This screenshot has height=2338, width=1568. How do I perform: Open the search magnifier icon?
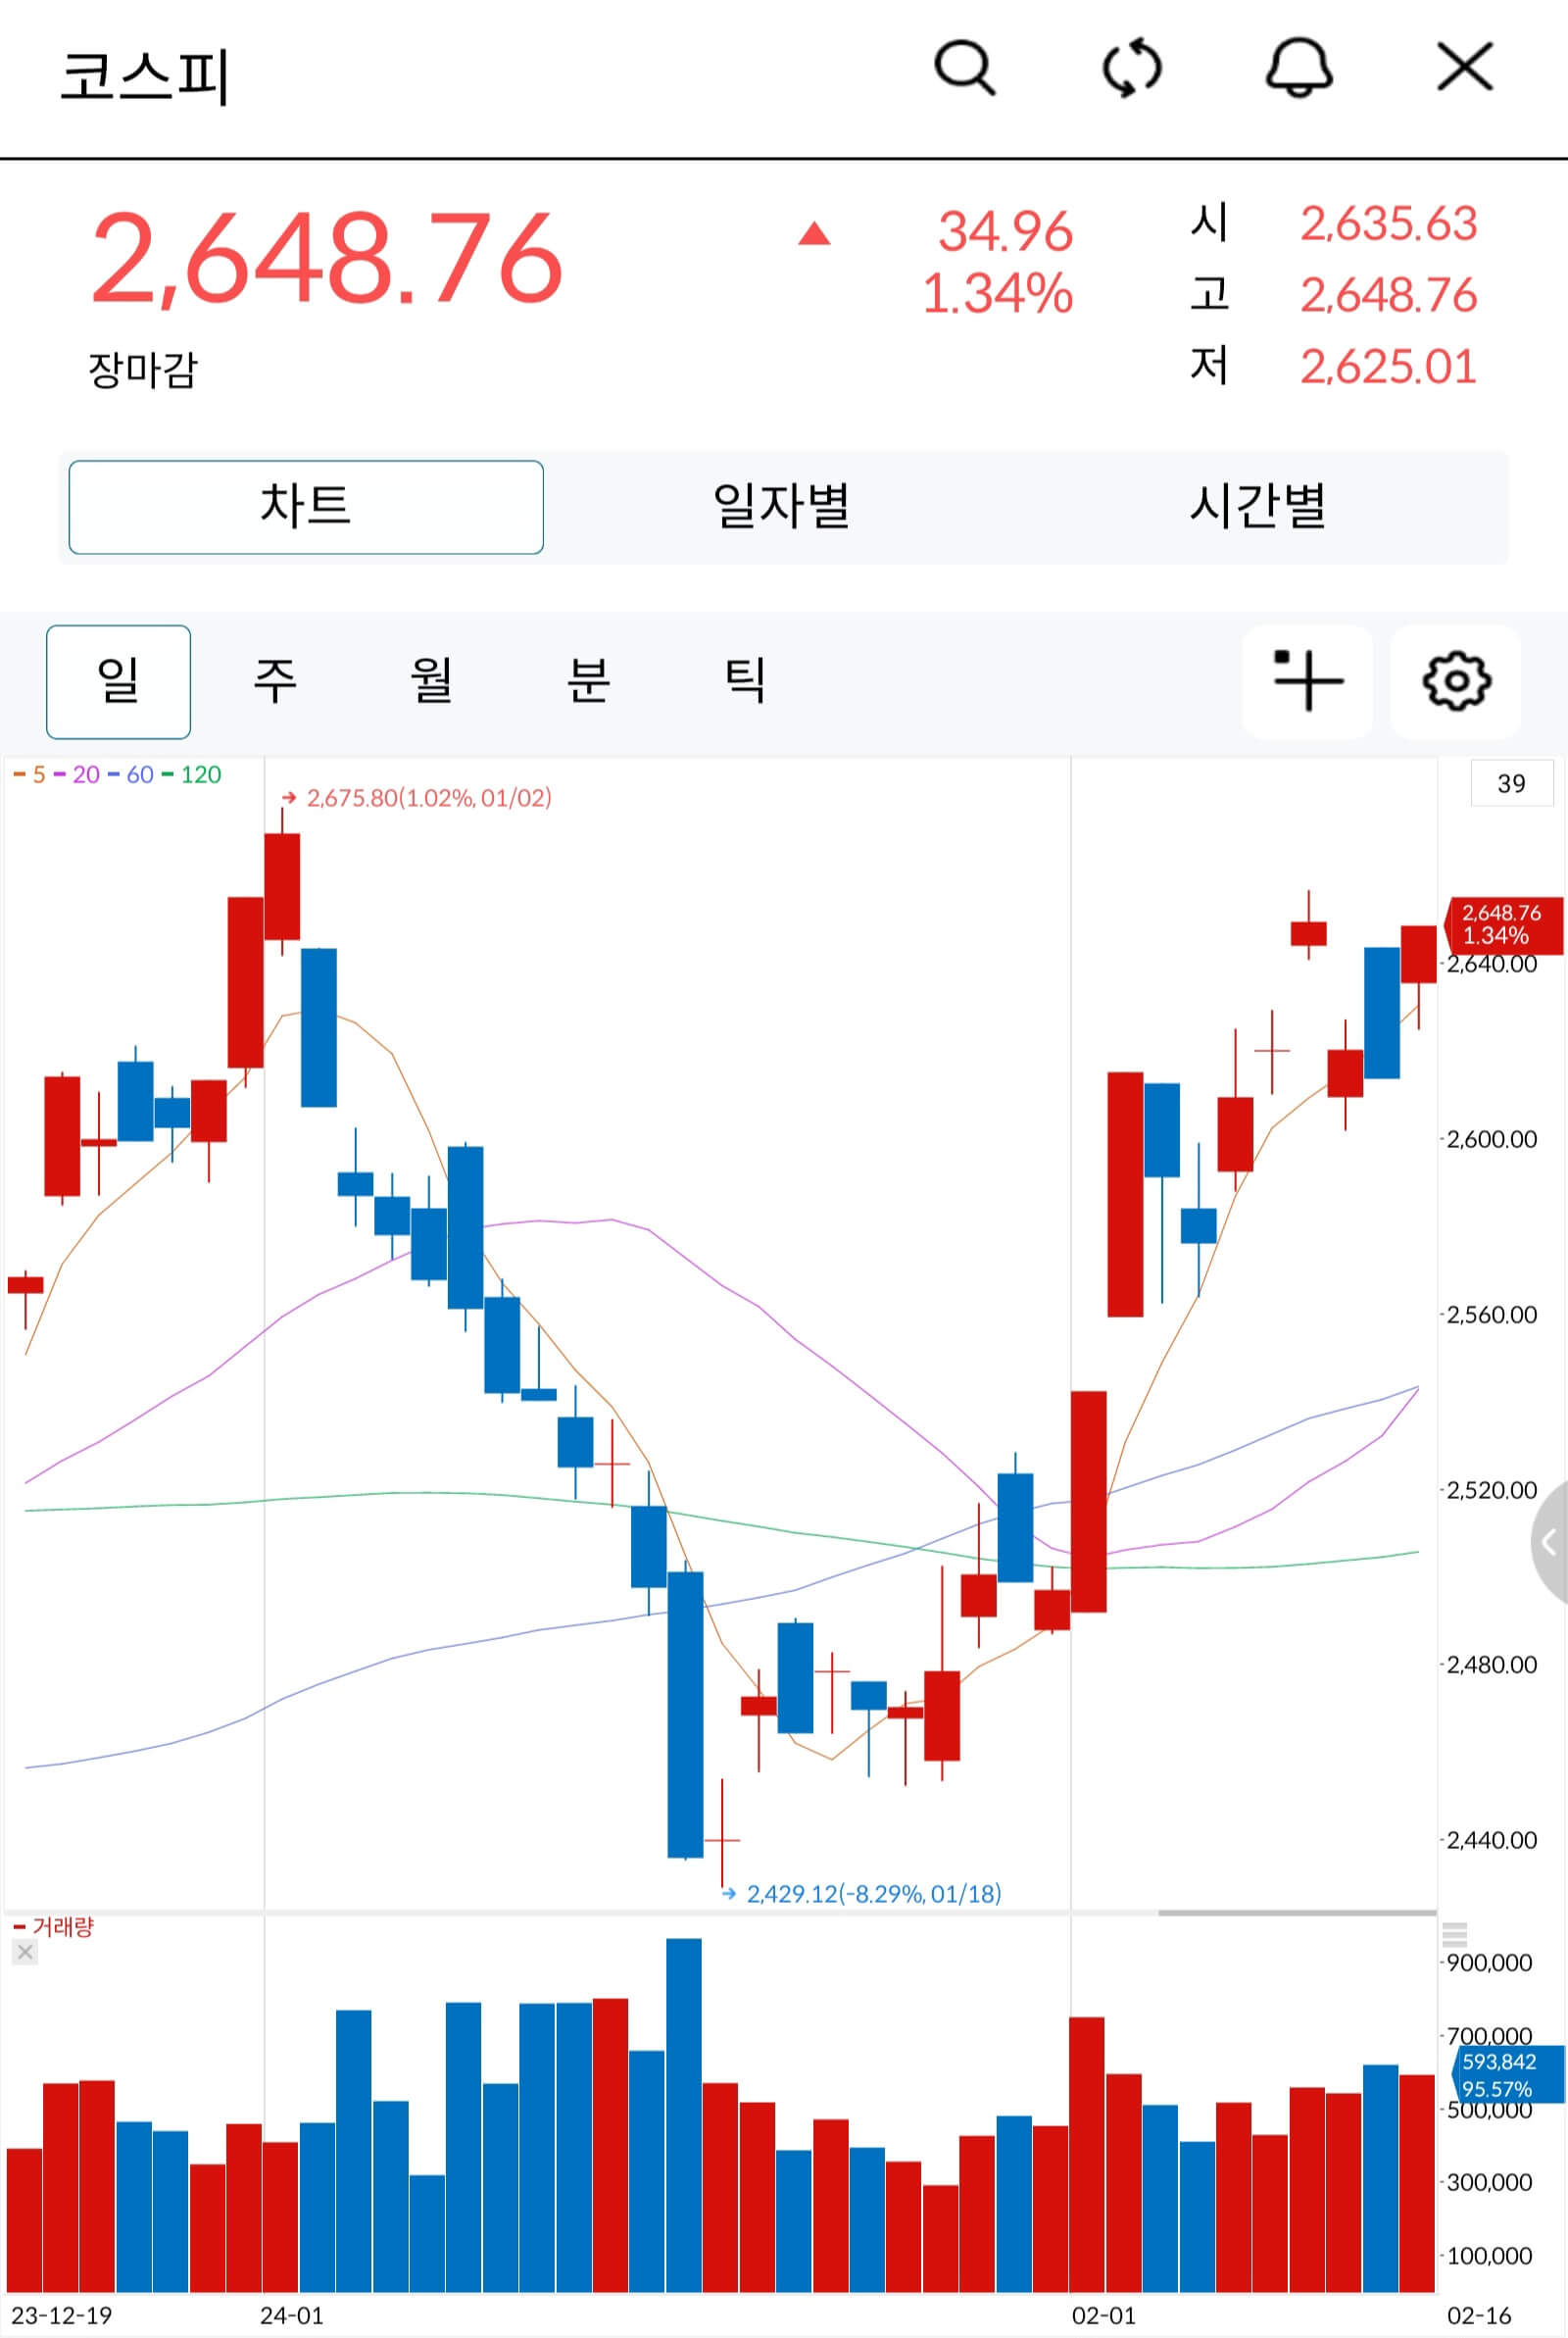coord(964,68)
